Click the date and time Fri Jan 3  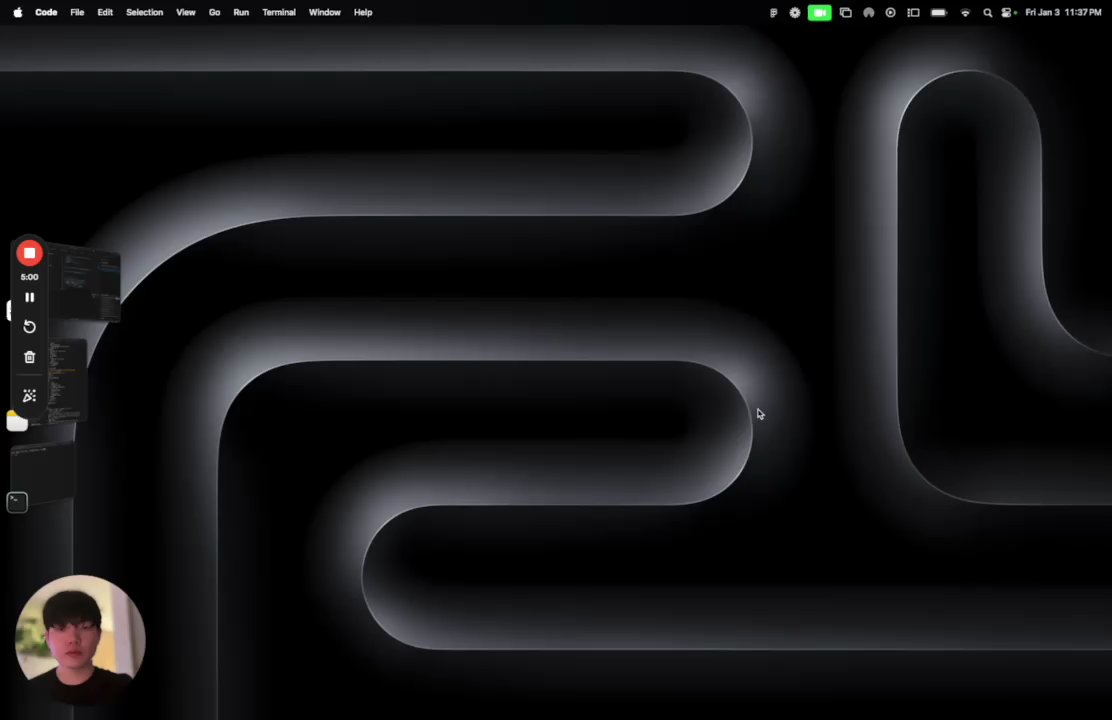(x=1063, y=12)
